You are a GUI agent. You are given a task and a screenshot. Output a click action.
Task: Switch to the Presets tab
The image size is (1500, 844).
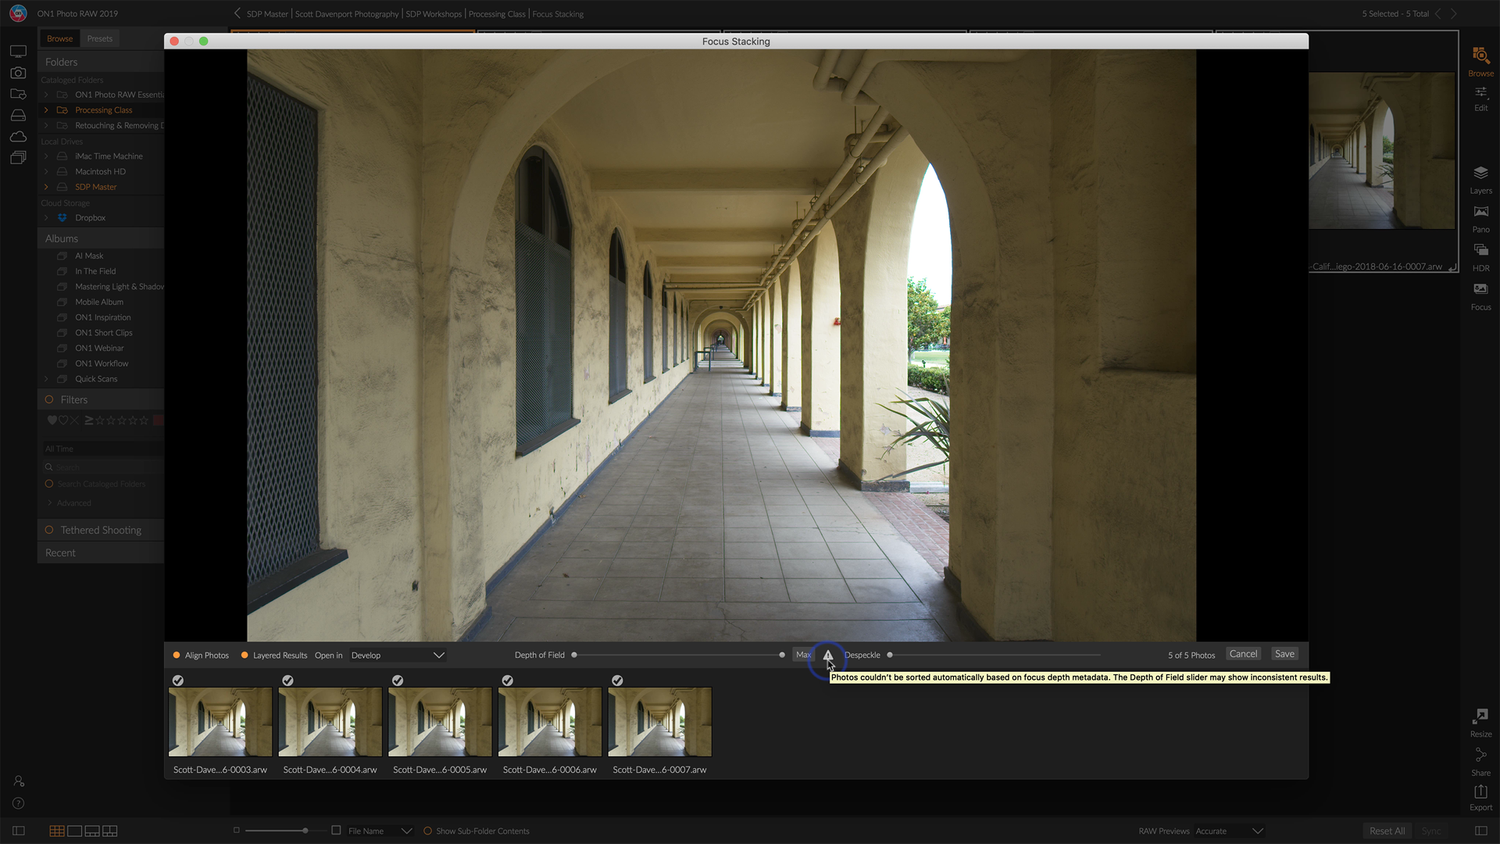click(99, 38)
